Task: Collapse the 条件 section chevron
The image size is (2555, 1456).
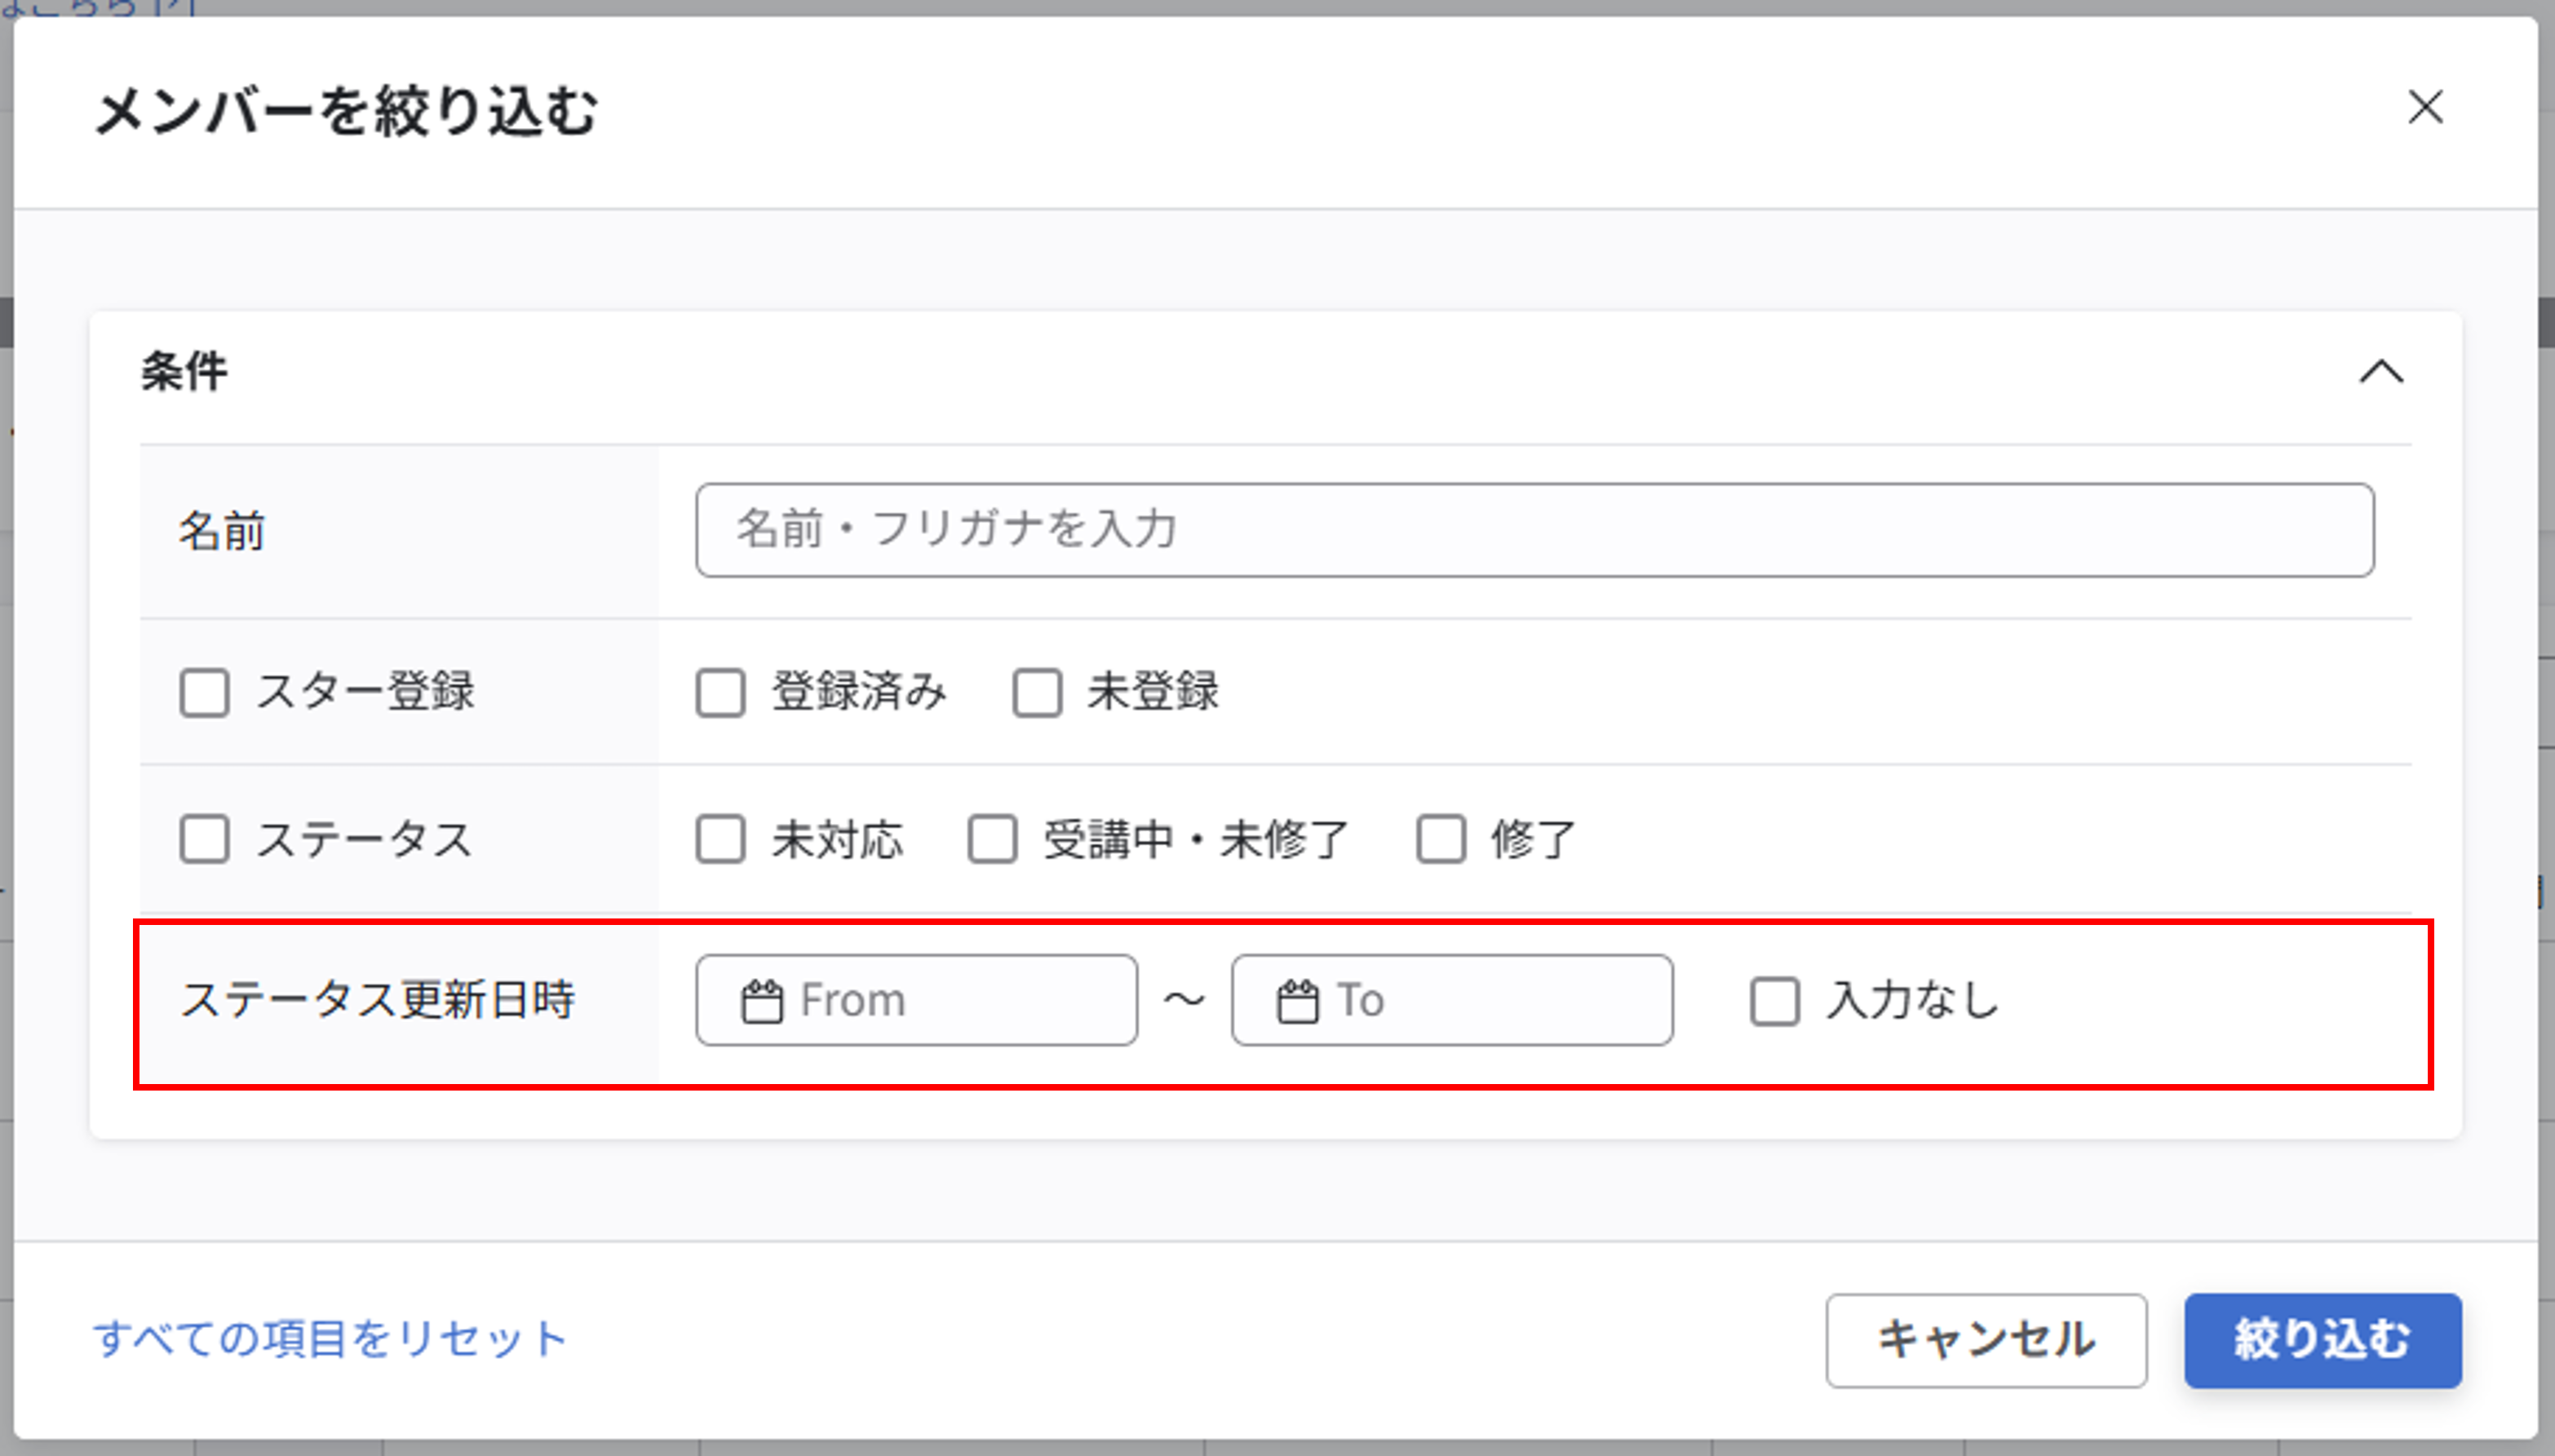Action: [2381, 372]
